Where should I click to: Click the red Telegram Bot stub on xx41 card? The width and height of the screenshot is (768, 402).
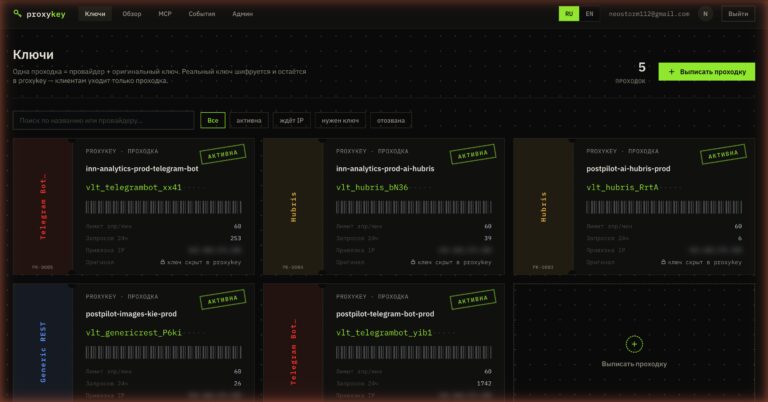click(43, 206)
